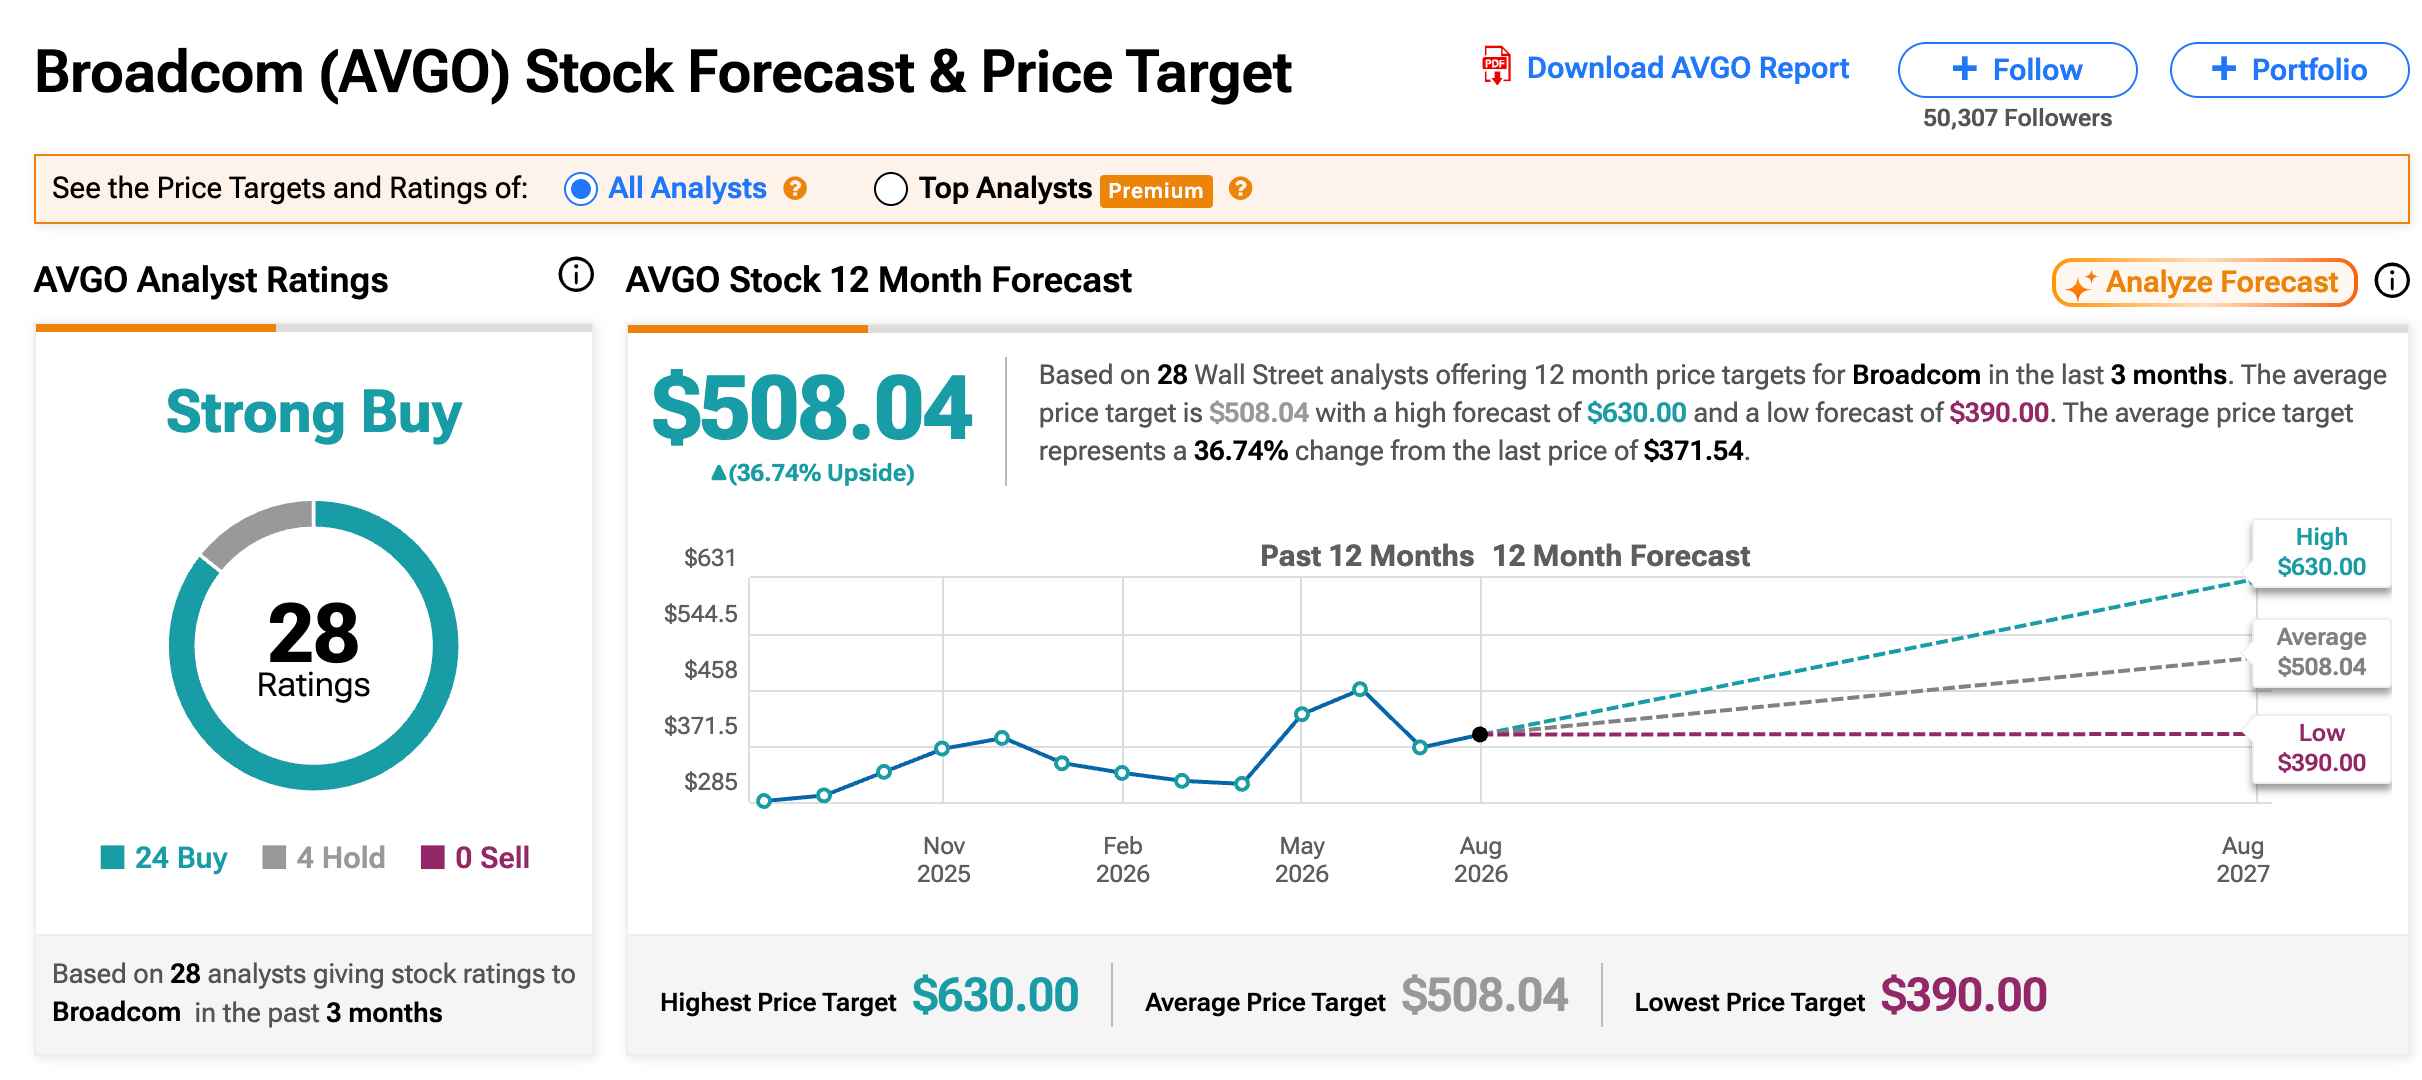This screenshot has width=2422, height=1080.
Task: Click the 'Highest Price Target' label
Action: coord(778,1002)
